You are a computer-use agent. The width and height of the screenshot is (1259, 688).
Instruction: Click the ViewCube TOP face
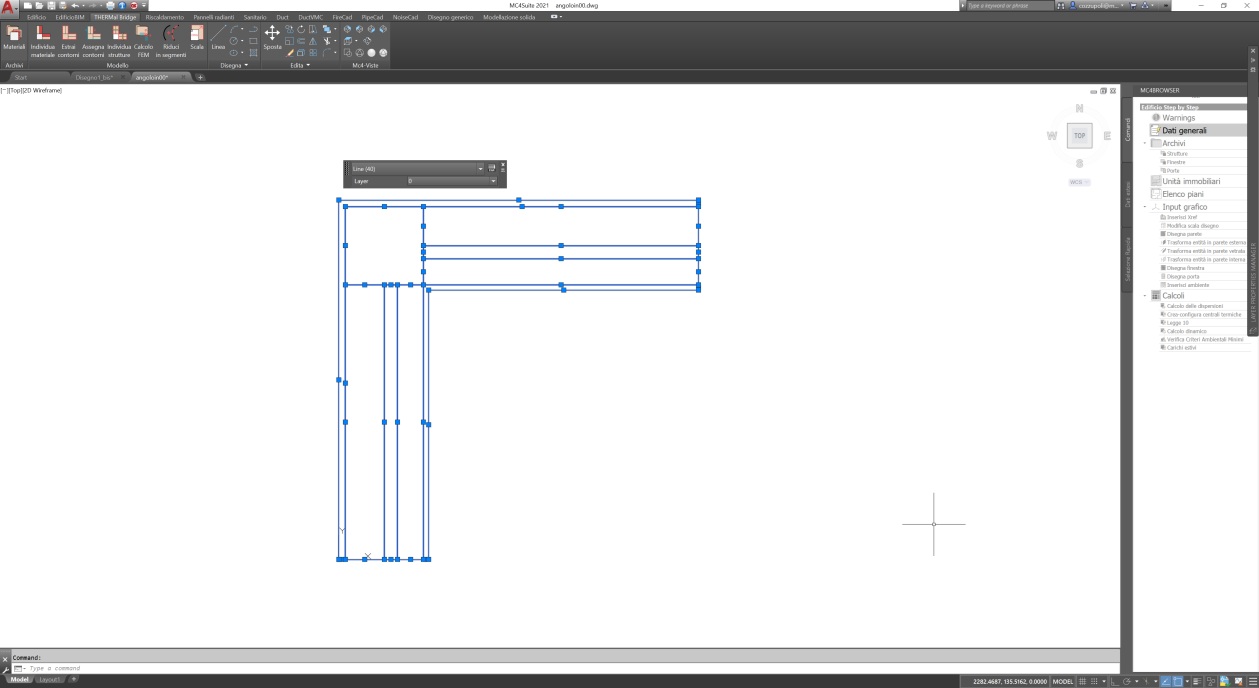pyautogui.click(x=1079, y=135)
